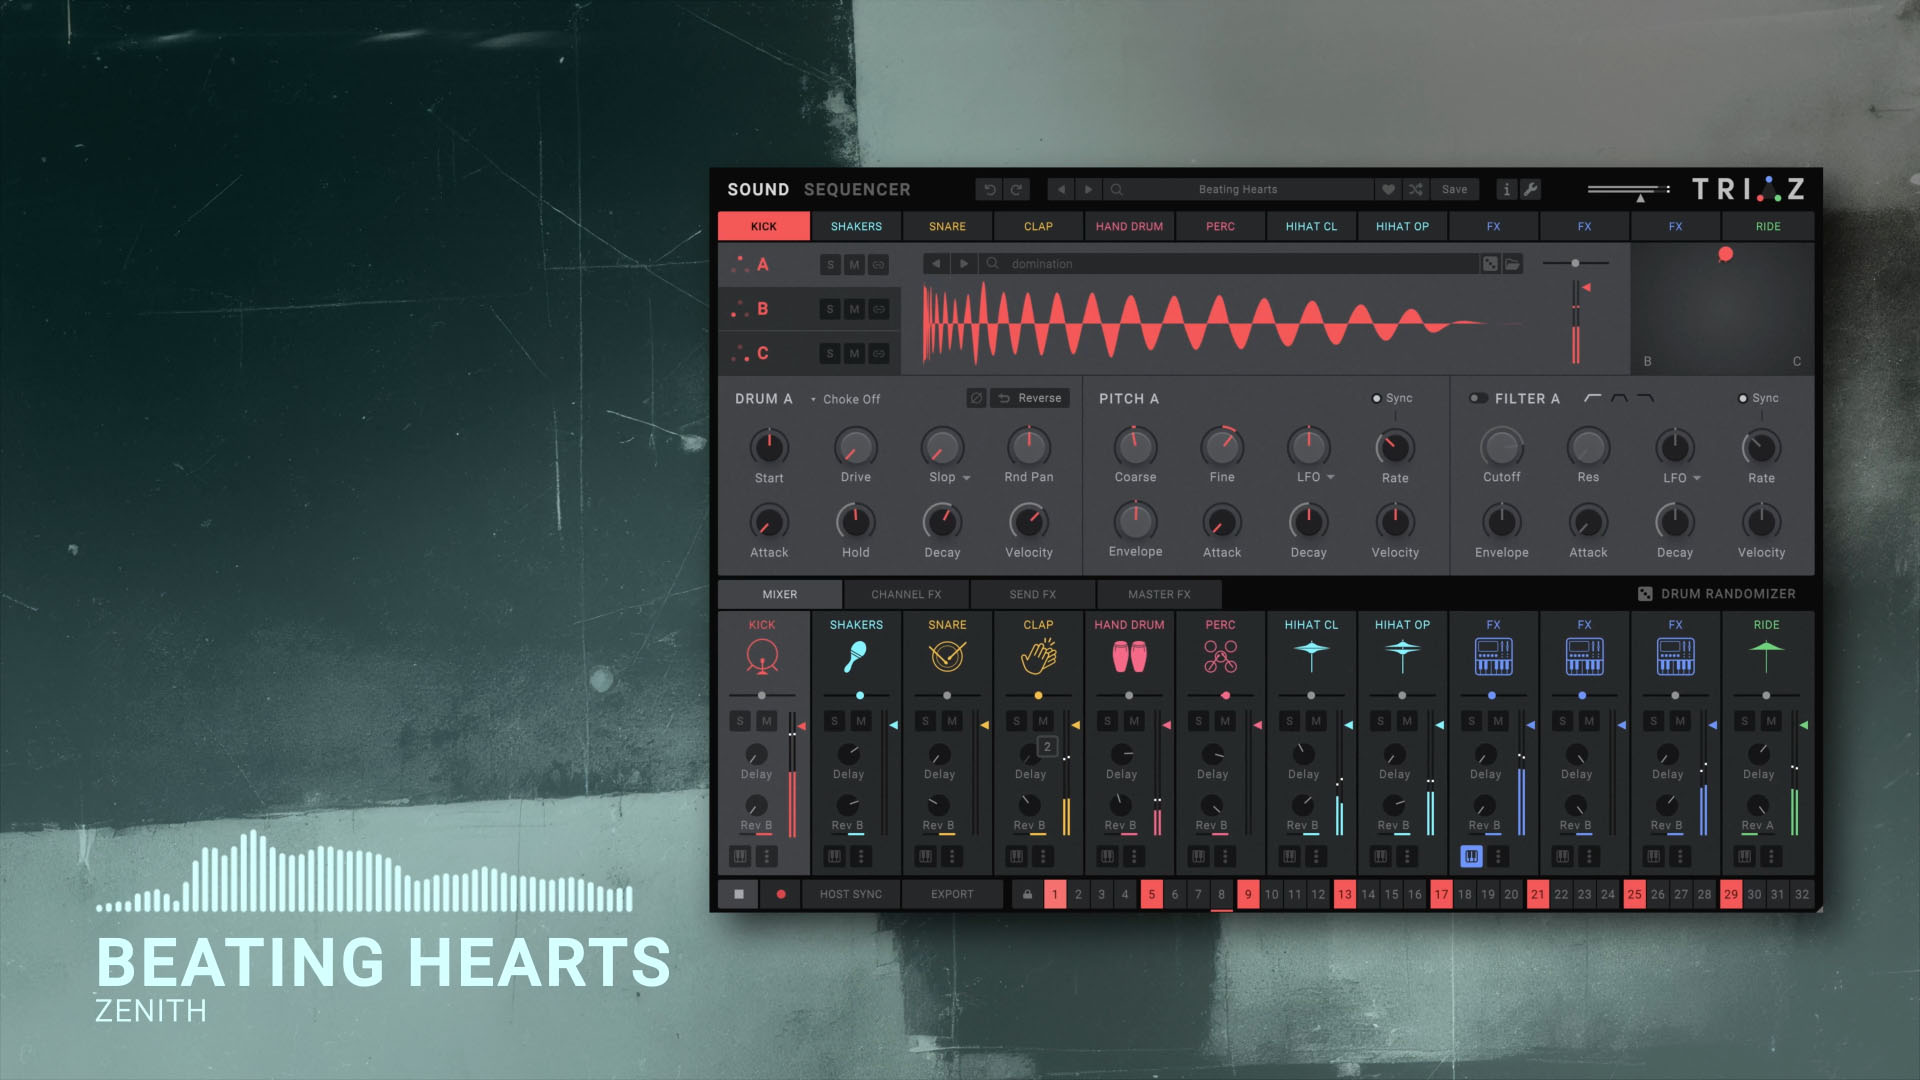
Task: Open the Choke Off dropdown
Action: click(846, 399)
